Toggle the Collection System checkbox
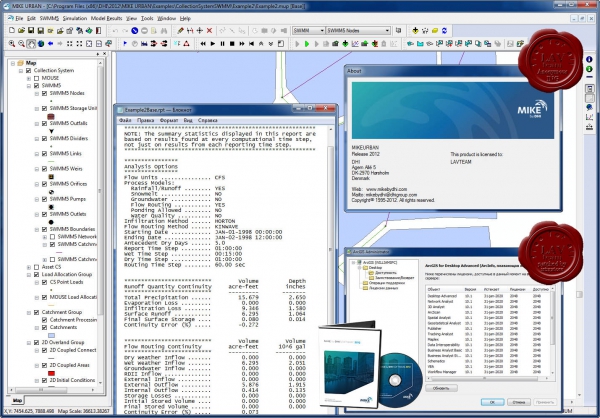Screen dimensions: 600x418 pos(29,70)
